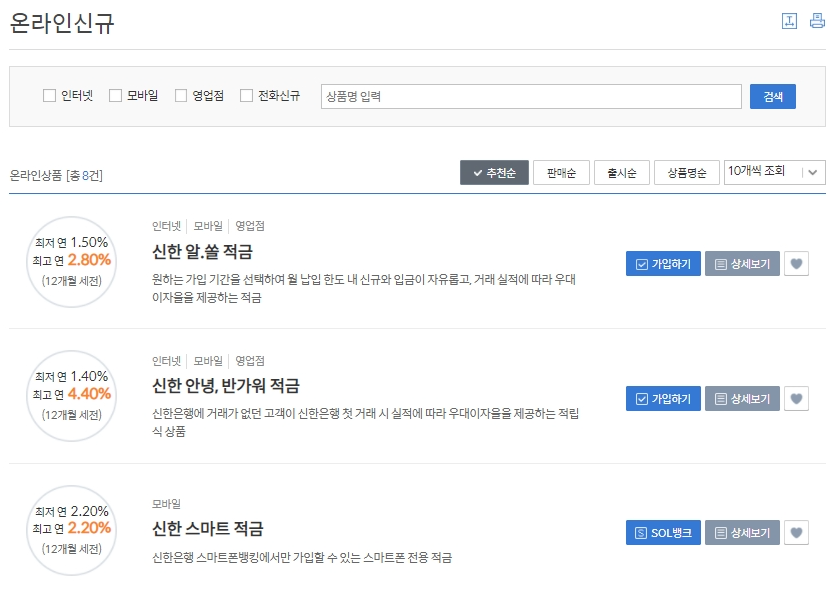Viewport: 837px width, 591px height.
Task: Click SOL뱅크 button for 신한 스마트 적금
Action: click(664, 533)
